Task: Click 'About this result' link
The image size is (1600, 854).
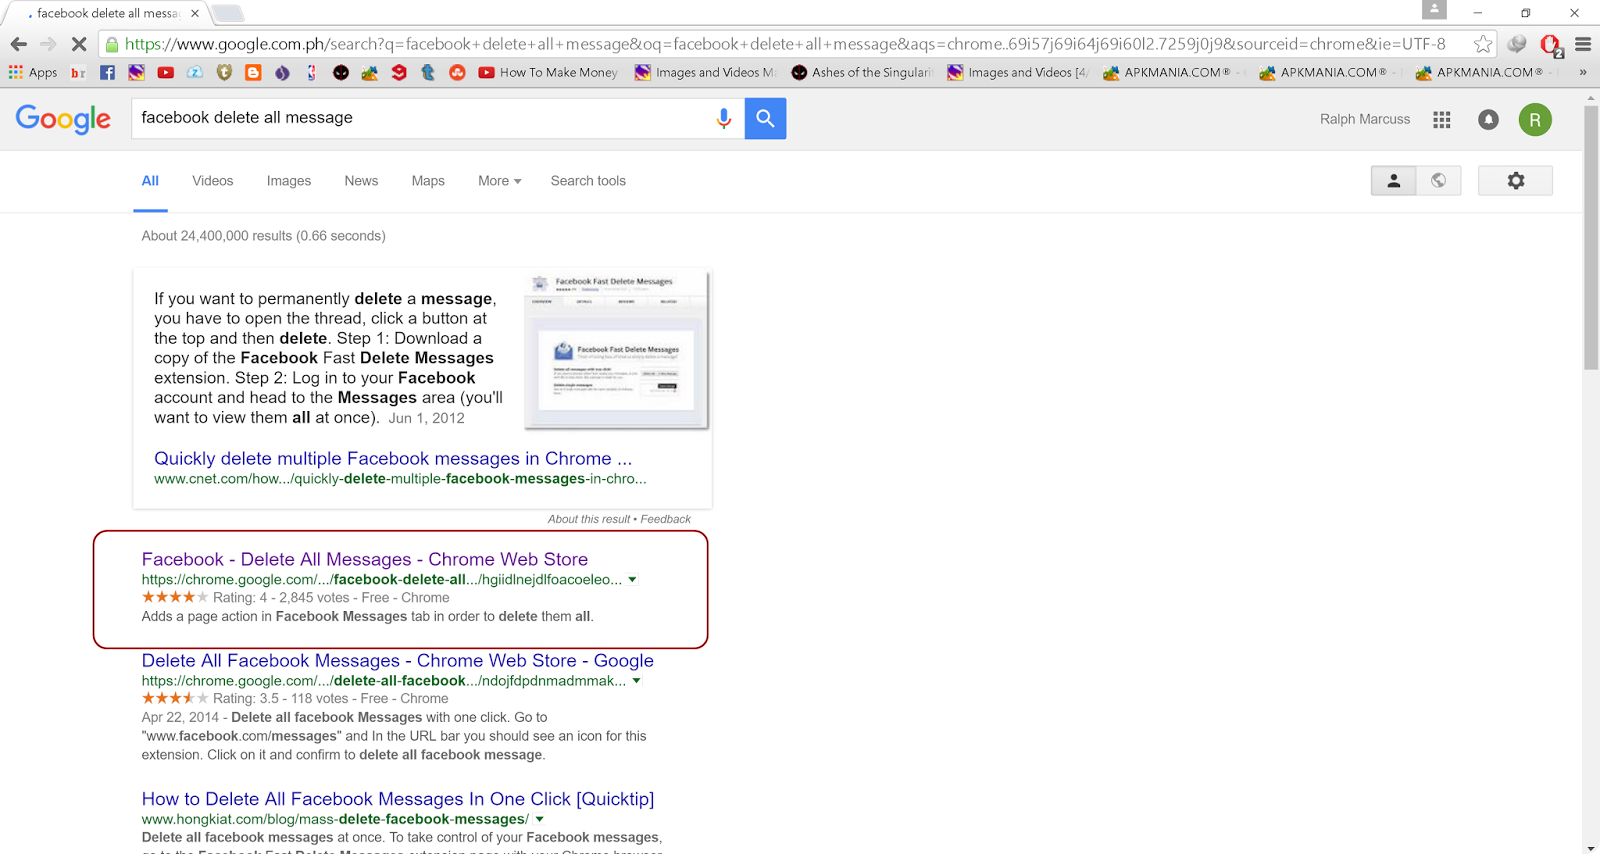Action: click(589, 519)
